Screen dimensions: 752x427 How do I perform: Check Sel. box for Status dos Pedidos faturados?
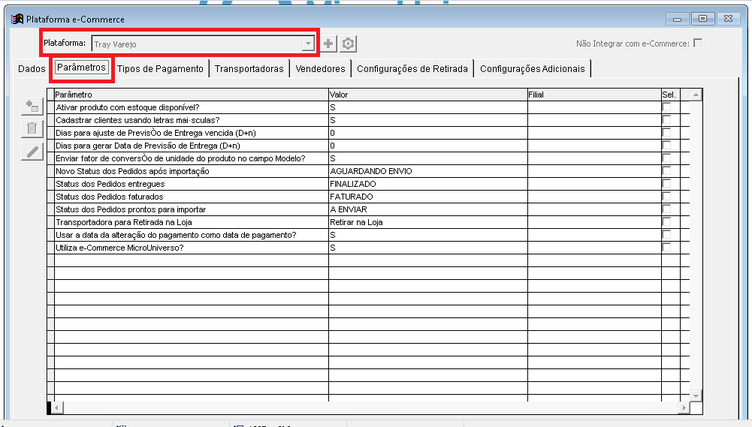(667, 196)
